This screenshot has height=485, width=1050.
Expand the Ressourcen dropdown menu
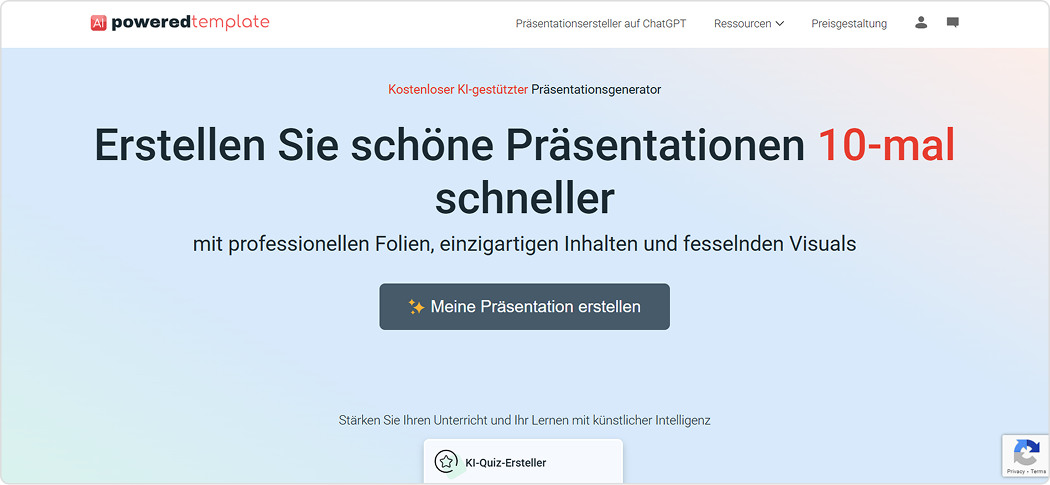749,23
